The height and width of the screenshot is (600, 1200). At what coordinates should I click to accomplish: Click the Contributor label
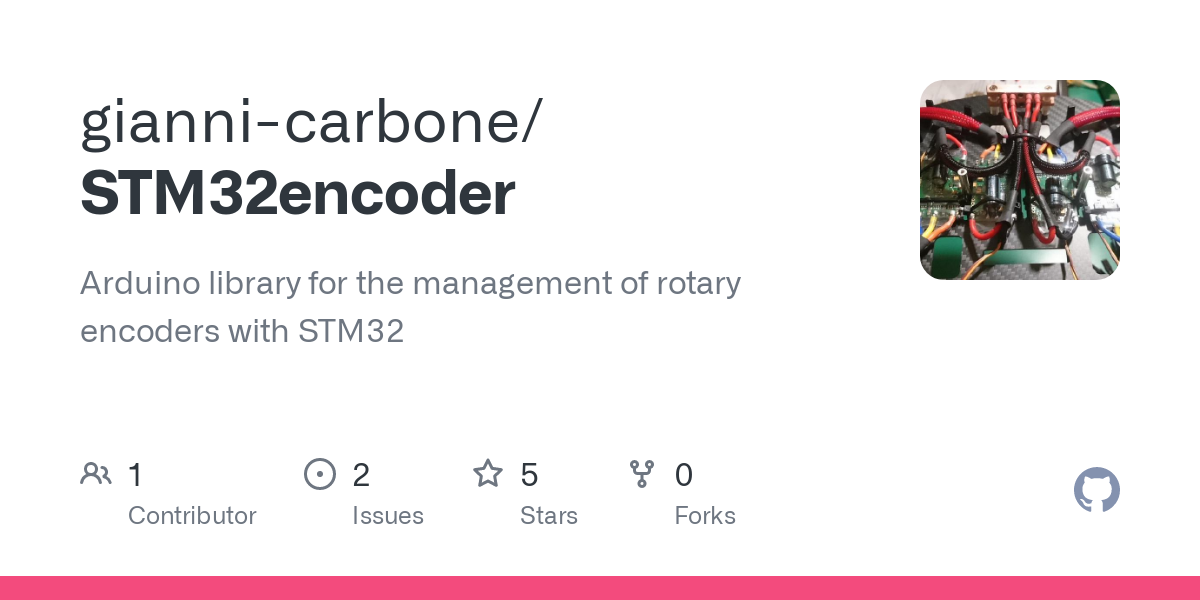coord(192,516)
